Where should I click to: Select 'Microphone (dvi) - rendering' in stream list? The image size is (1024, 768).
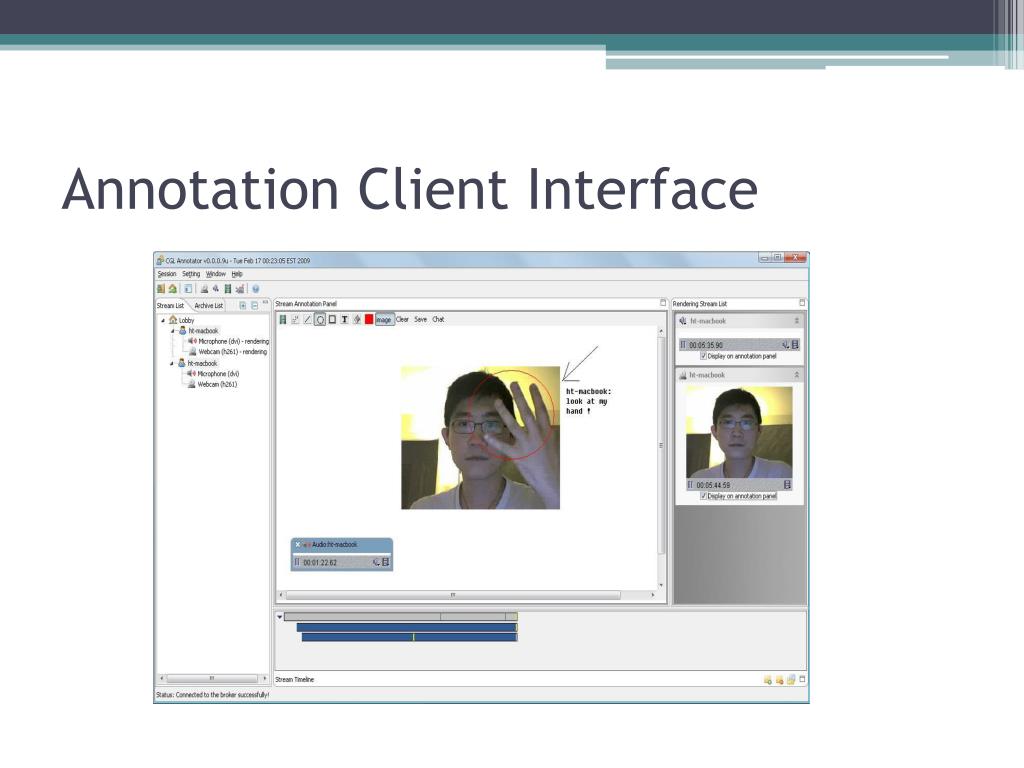tap(233, 342)
